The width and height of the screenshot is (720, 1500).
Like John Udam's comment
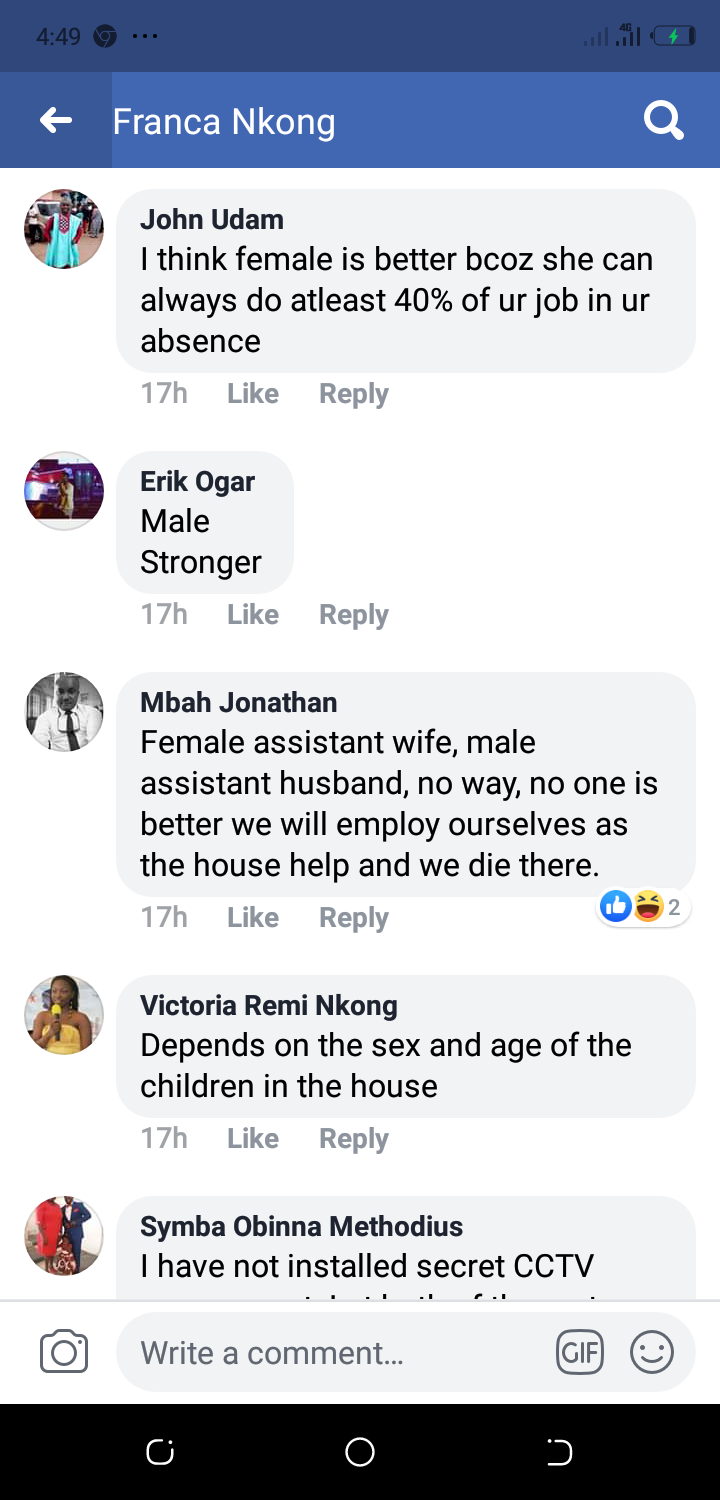252,394
